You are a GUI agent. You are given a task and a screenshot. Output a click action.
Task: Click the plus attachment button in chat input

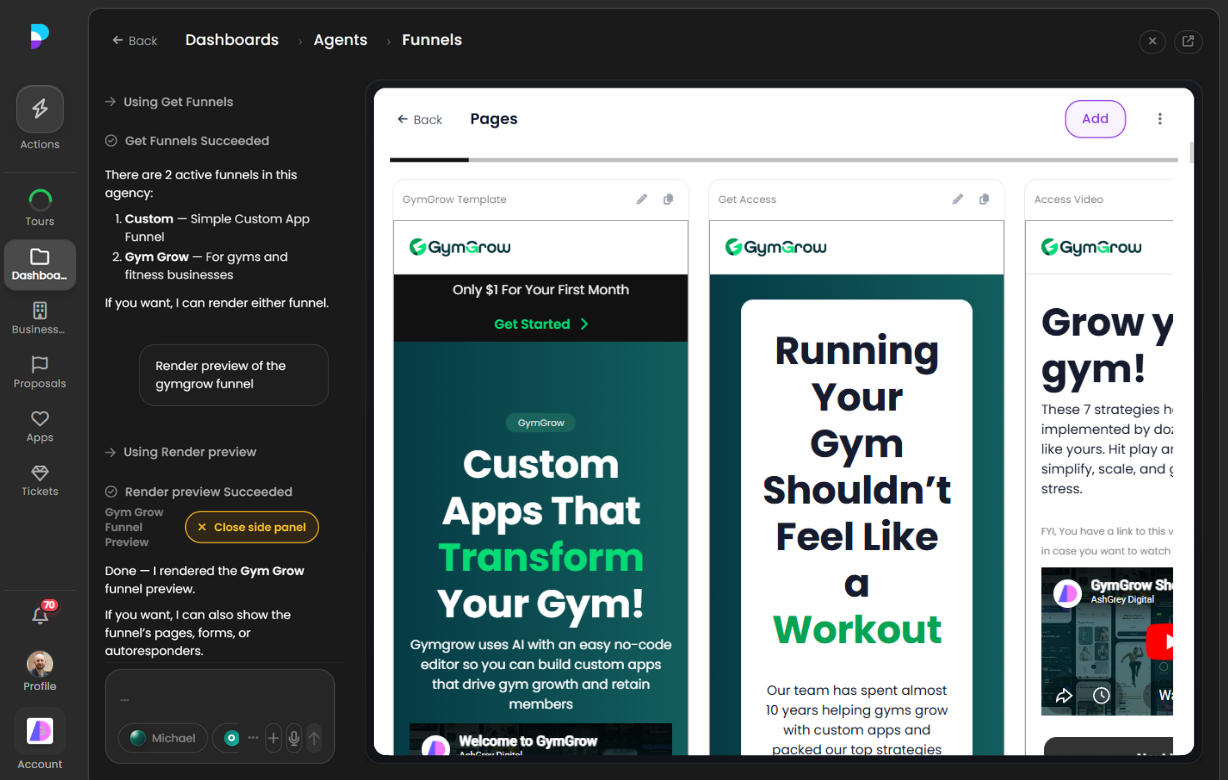tap(273, 738)
